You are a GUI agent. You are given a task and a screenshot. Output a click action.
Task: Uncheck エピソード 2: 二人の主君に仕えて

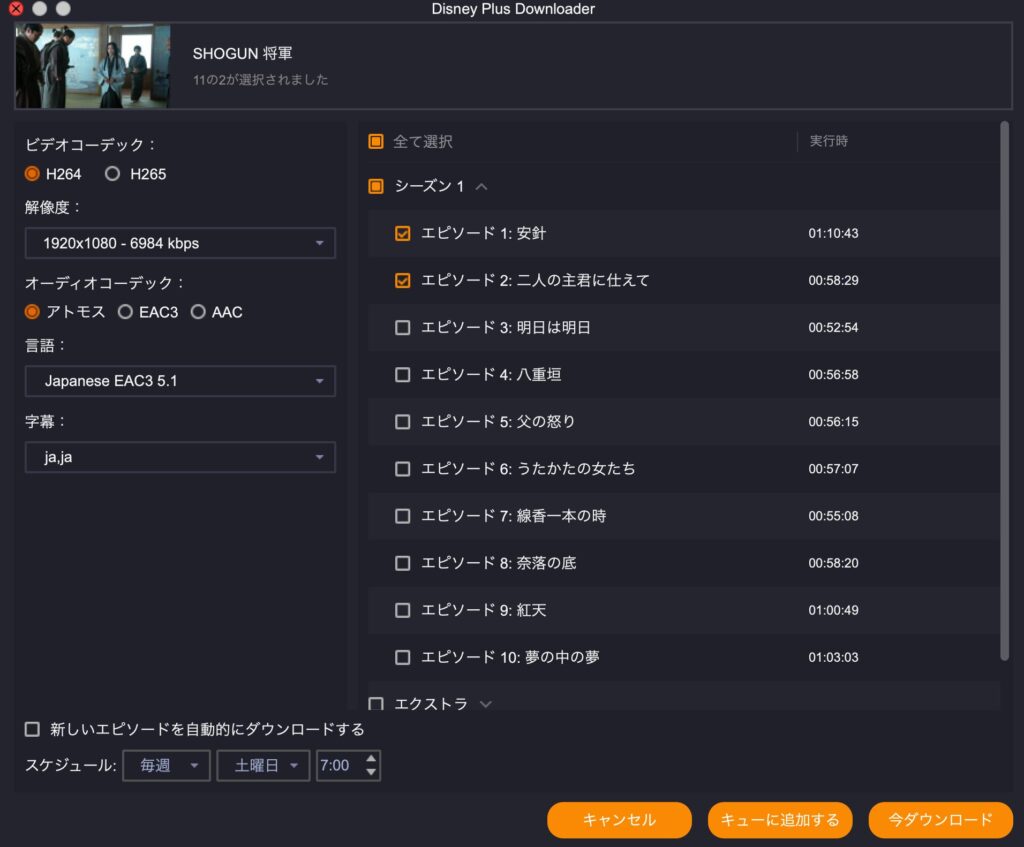(x=403, y=280)
